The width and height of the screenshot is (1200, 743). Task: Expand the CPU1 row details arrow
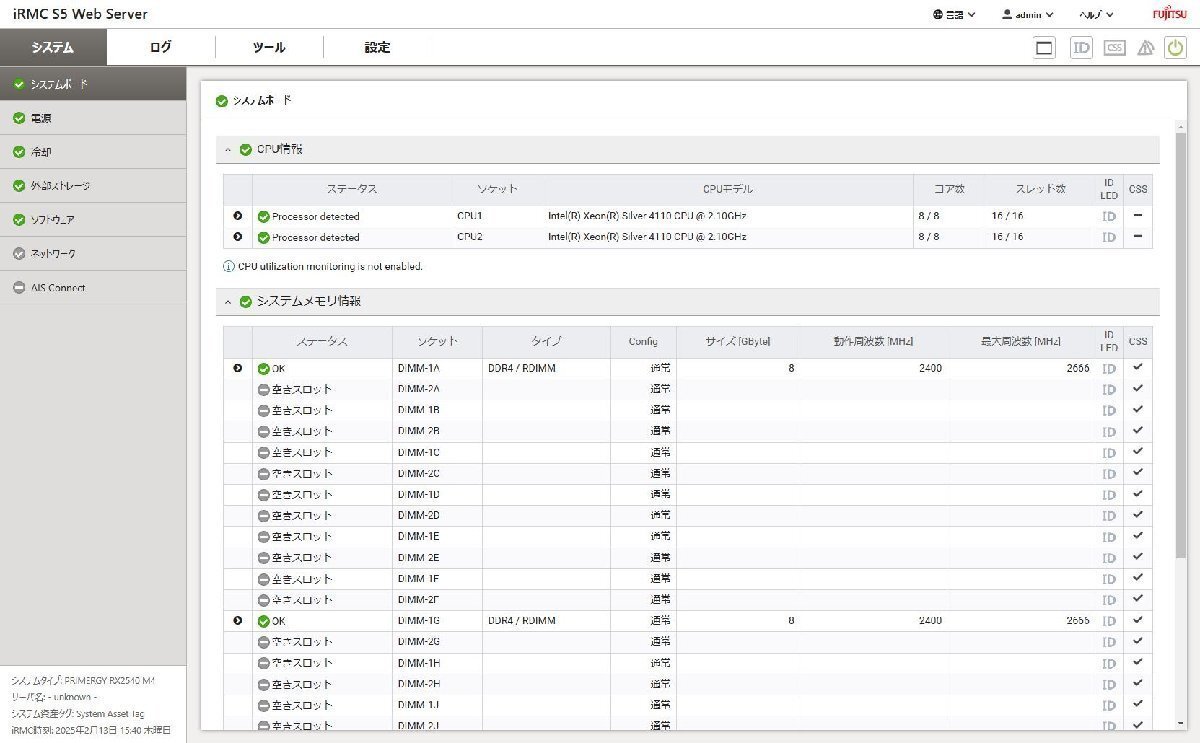coord(238,216)
